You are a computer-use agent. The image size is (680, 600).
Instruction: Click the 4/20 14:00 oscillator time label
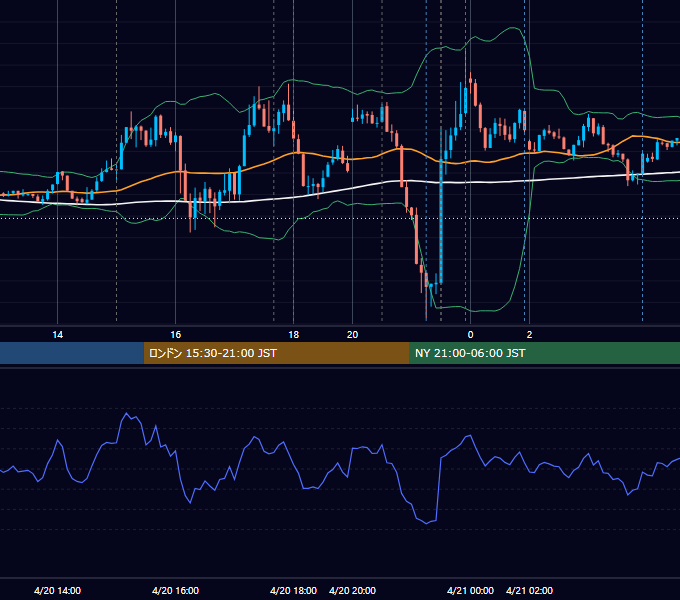click(57, 590)
